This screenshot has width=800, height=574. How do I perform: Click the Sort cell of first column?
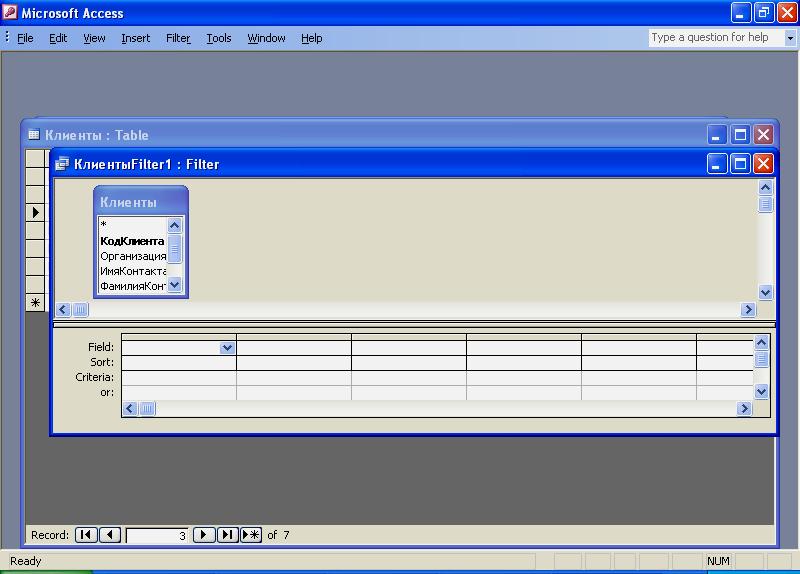[x=179, y=363]
